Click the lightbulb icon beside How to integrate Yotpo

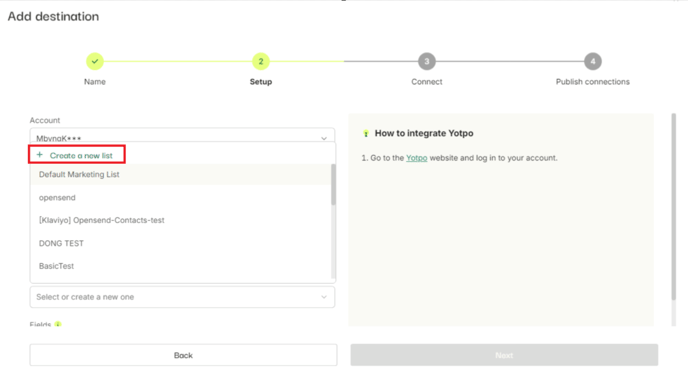(366, 133)
